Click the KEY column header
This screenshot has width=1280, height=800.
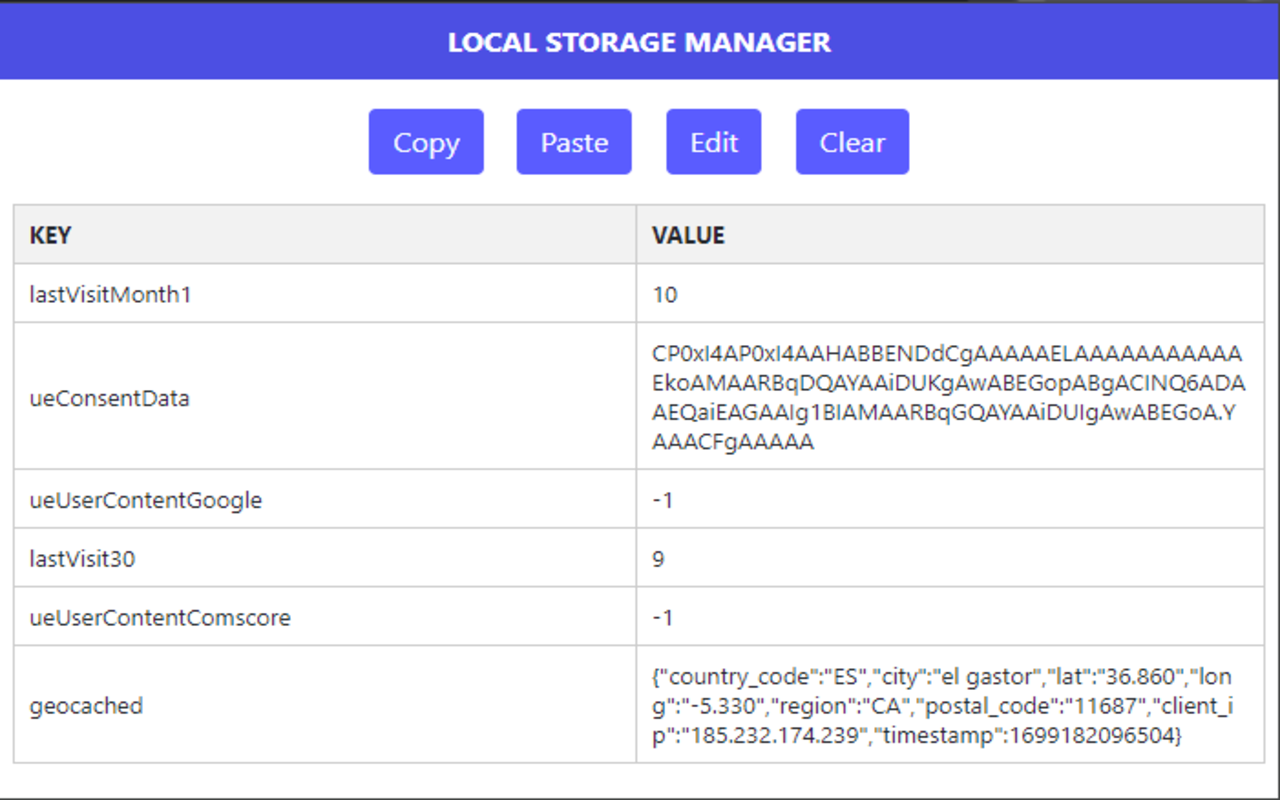coord(47,235)
